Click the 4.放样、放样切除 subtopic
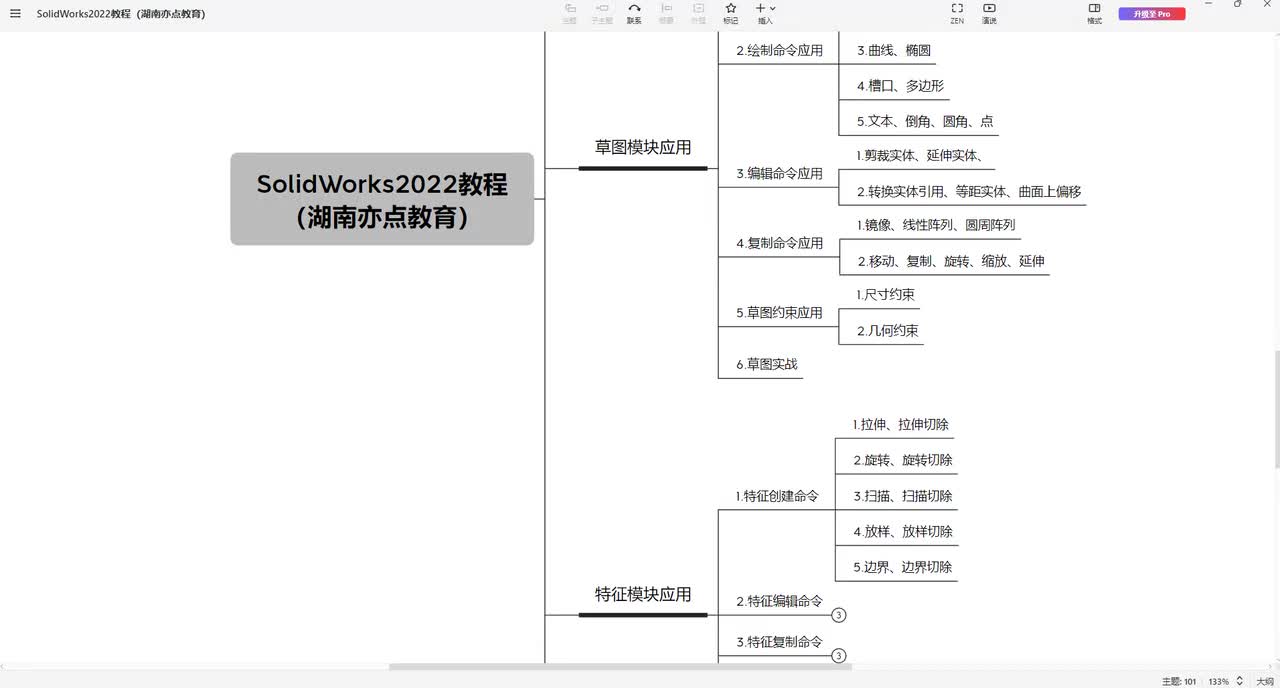 point(902,531)
